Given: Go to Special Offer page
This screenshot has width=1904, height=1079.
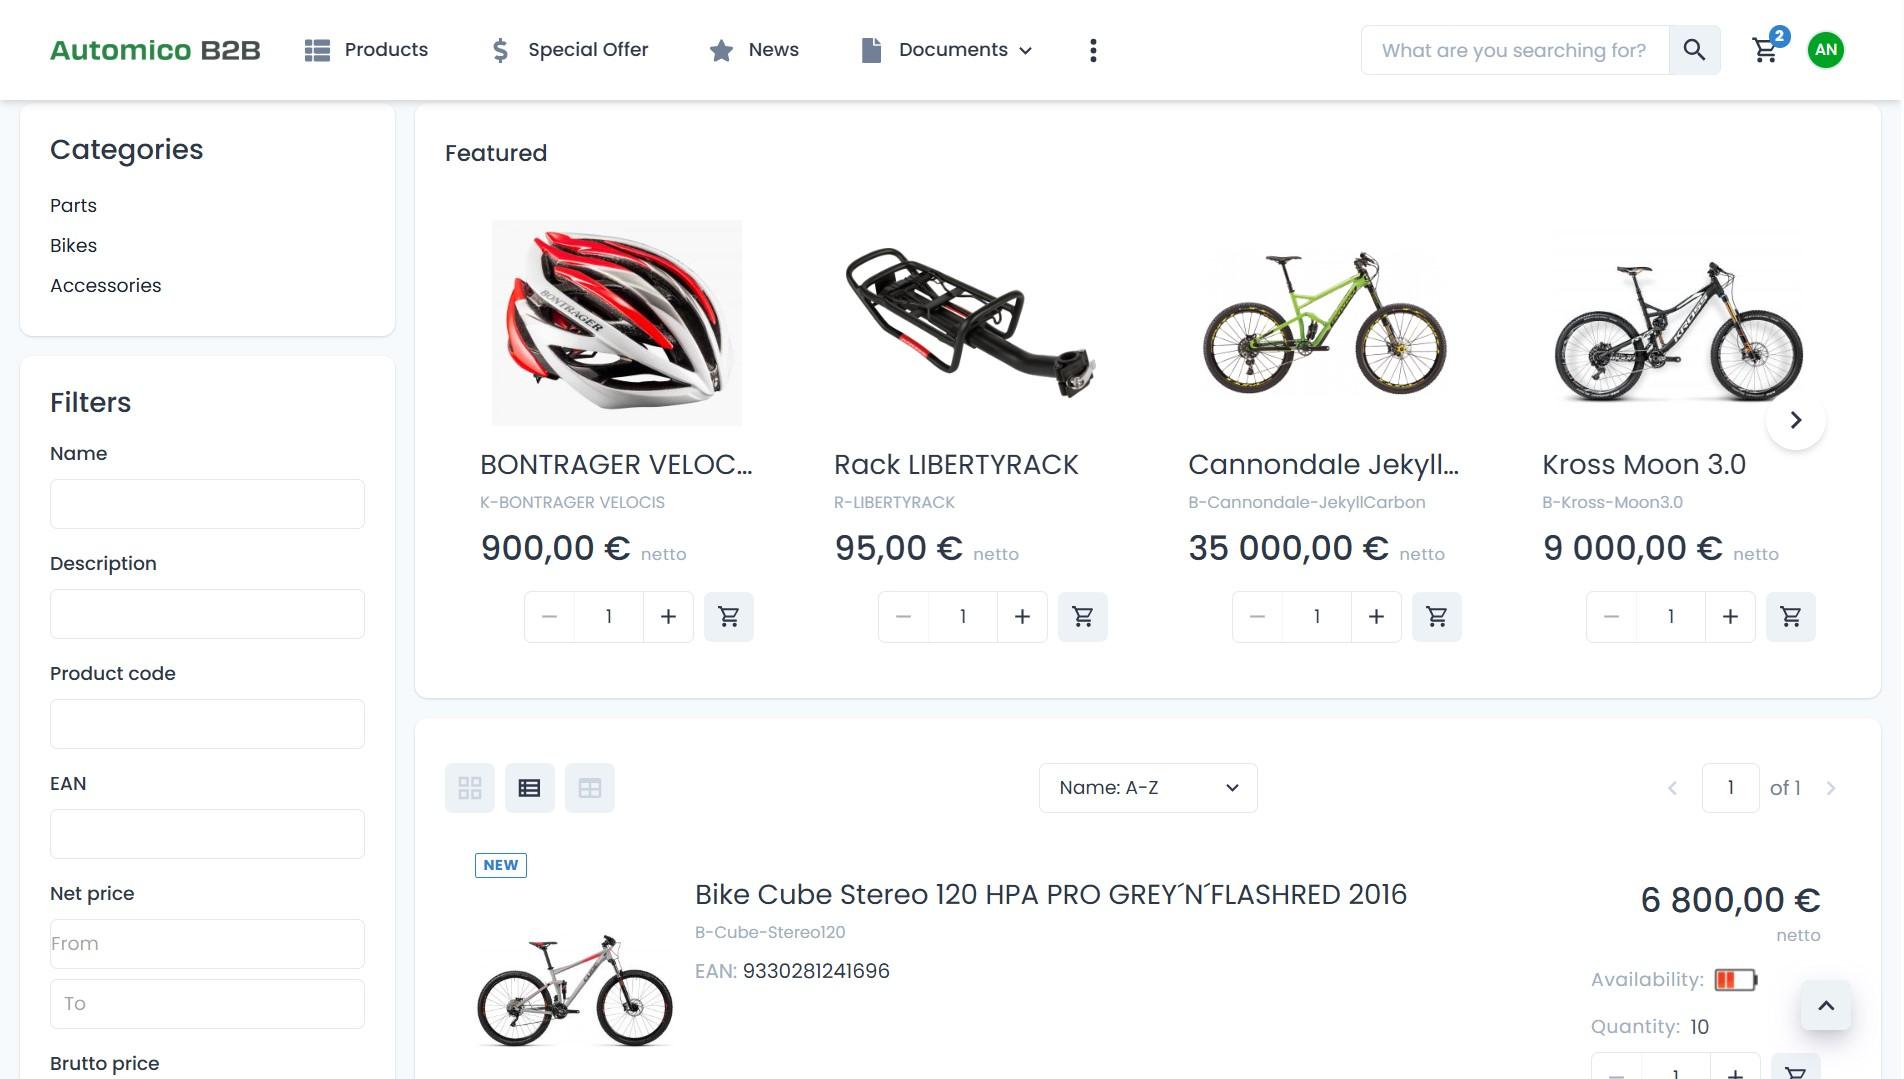Looking at the screenshot, I should [570, 50].
